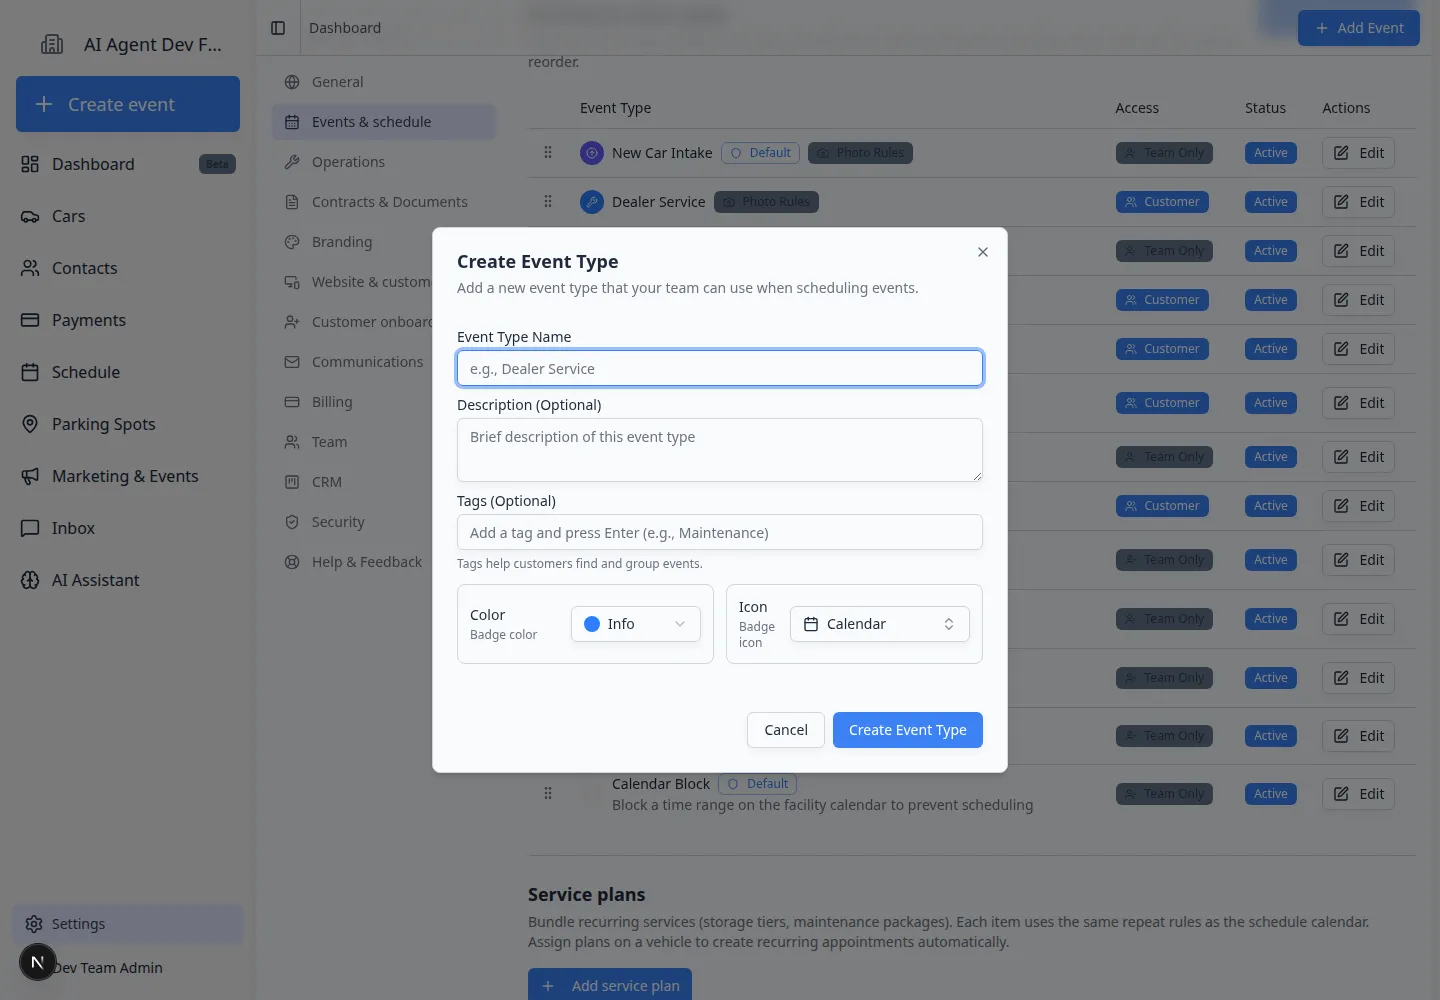Close the Create Event Type dialog

pos(983,252)
